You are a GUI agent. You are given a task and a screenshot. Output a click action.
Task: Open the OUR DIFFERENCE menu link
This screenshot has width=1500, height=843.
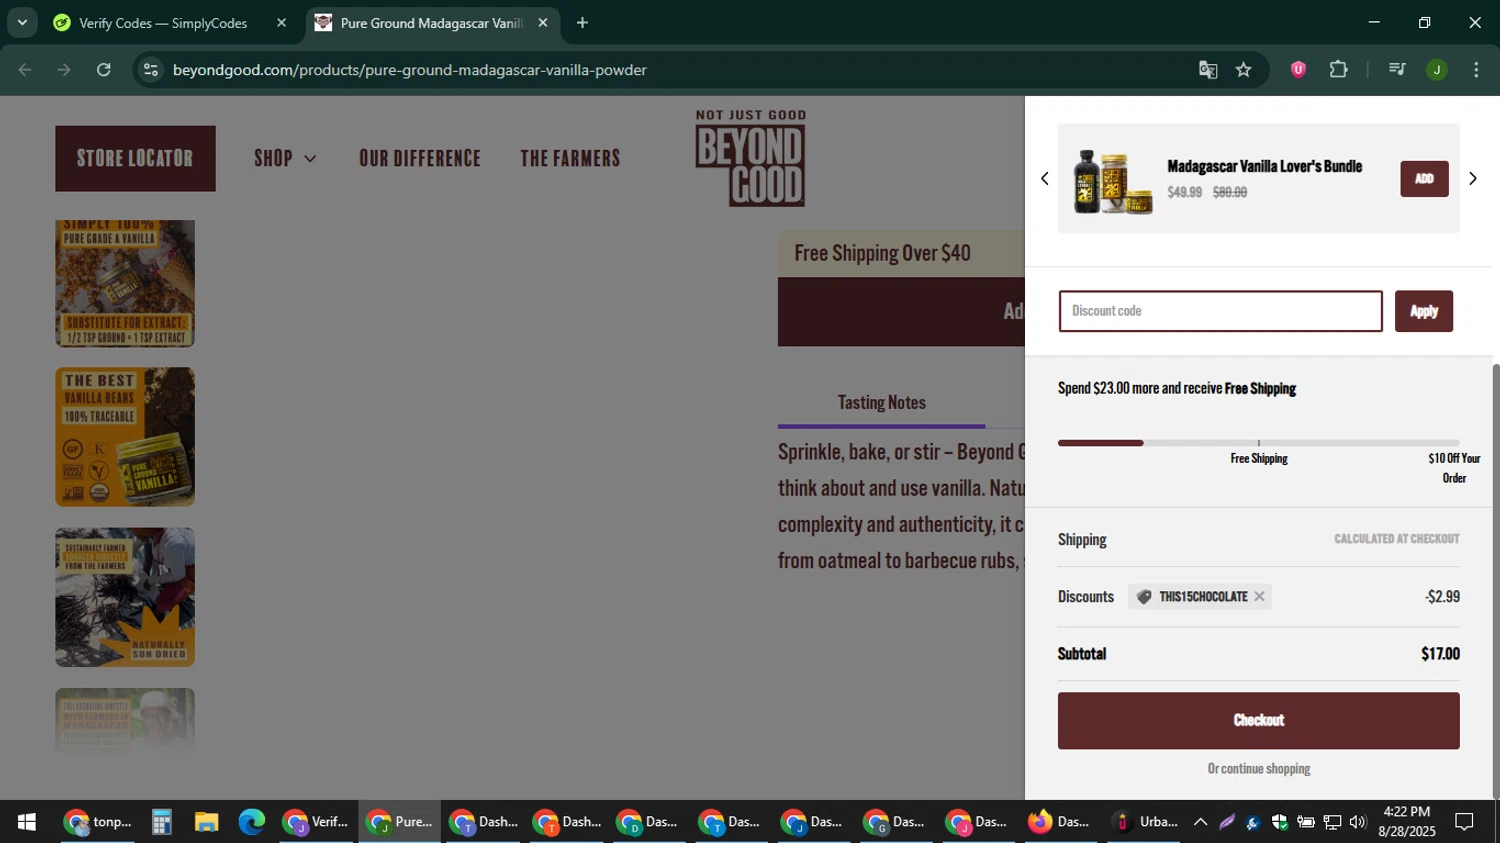click(420, 158)
